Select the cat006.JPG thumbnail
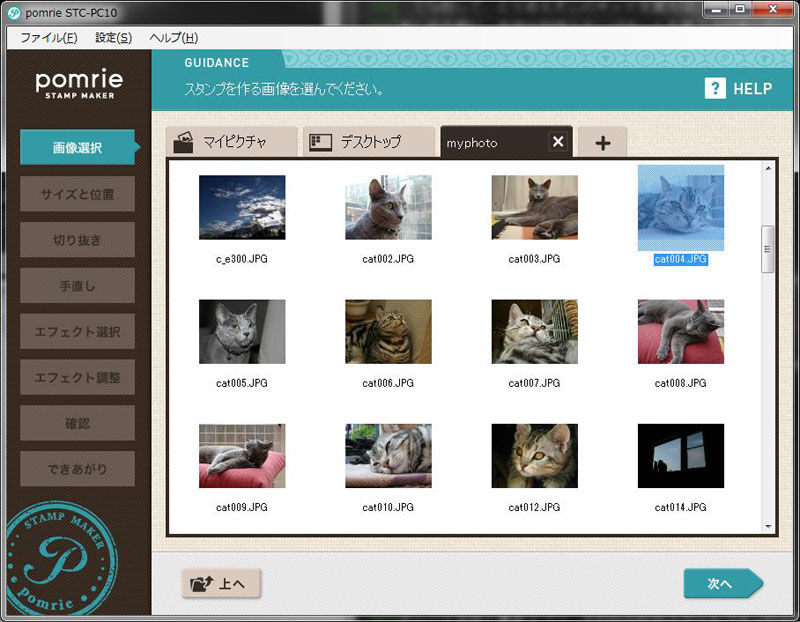 pos(388,332)
